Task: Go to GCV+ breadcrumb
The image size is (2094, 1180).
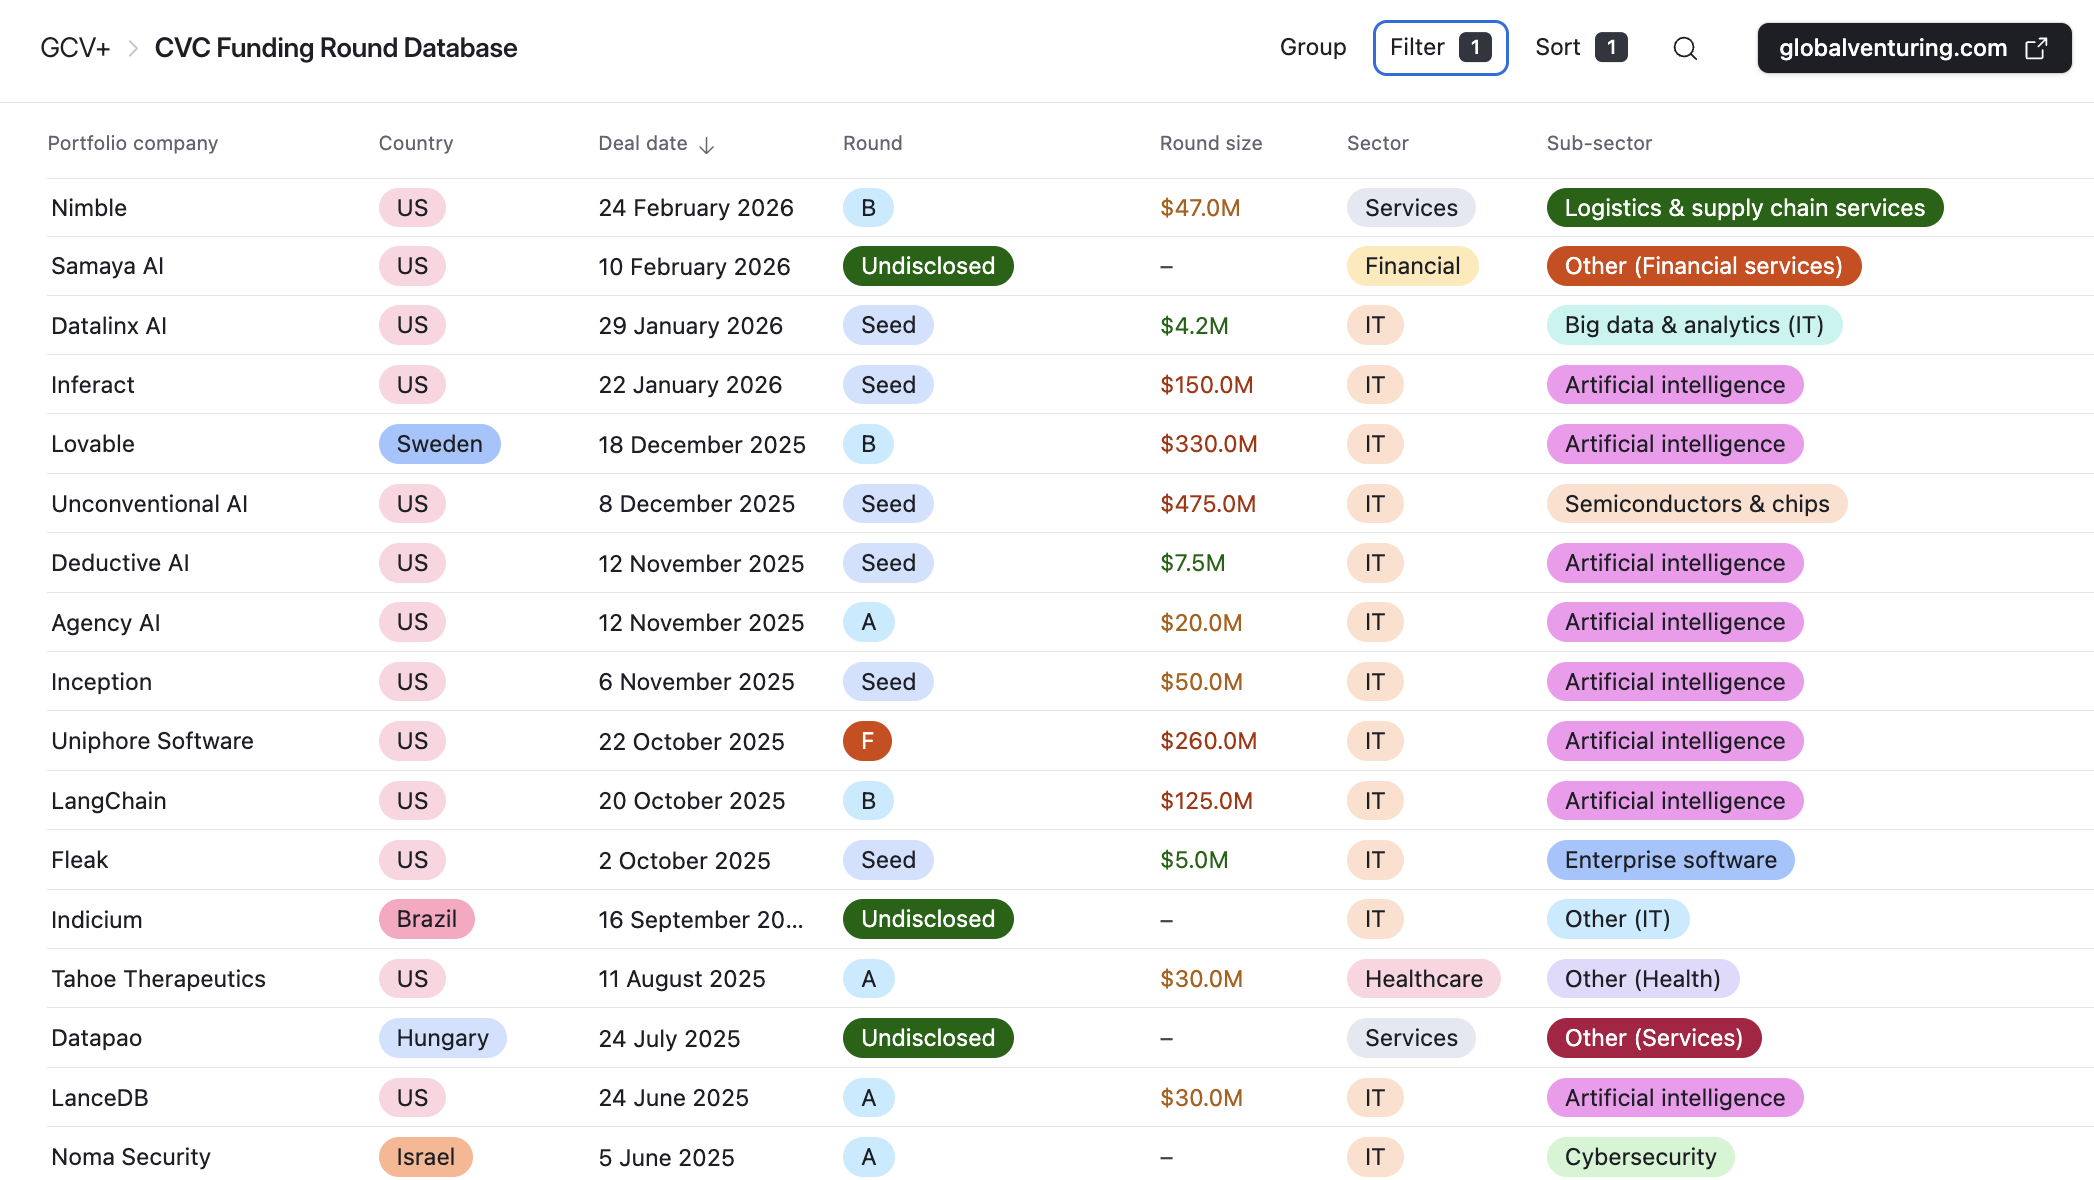Action: coord(75,48)
